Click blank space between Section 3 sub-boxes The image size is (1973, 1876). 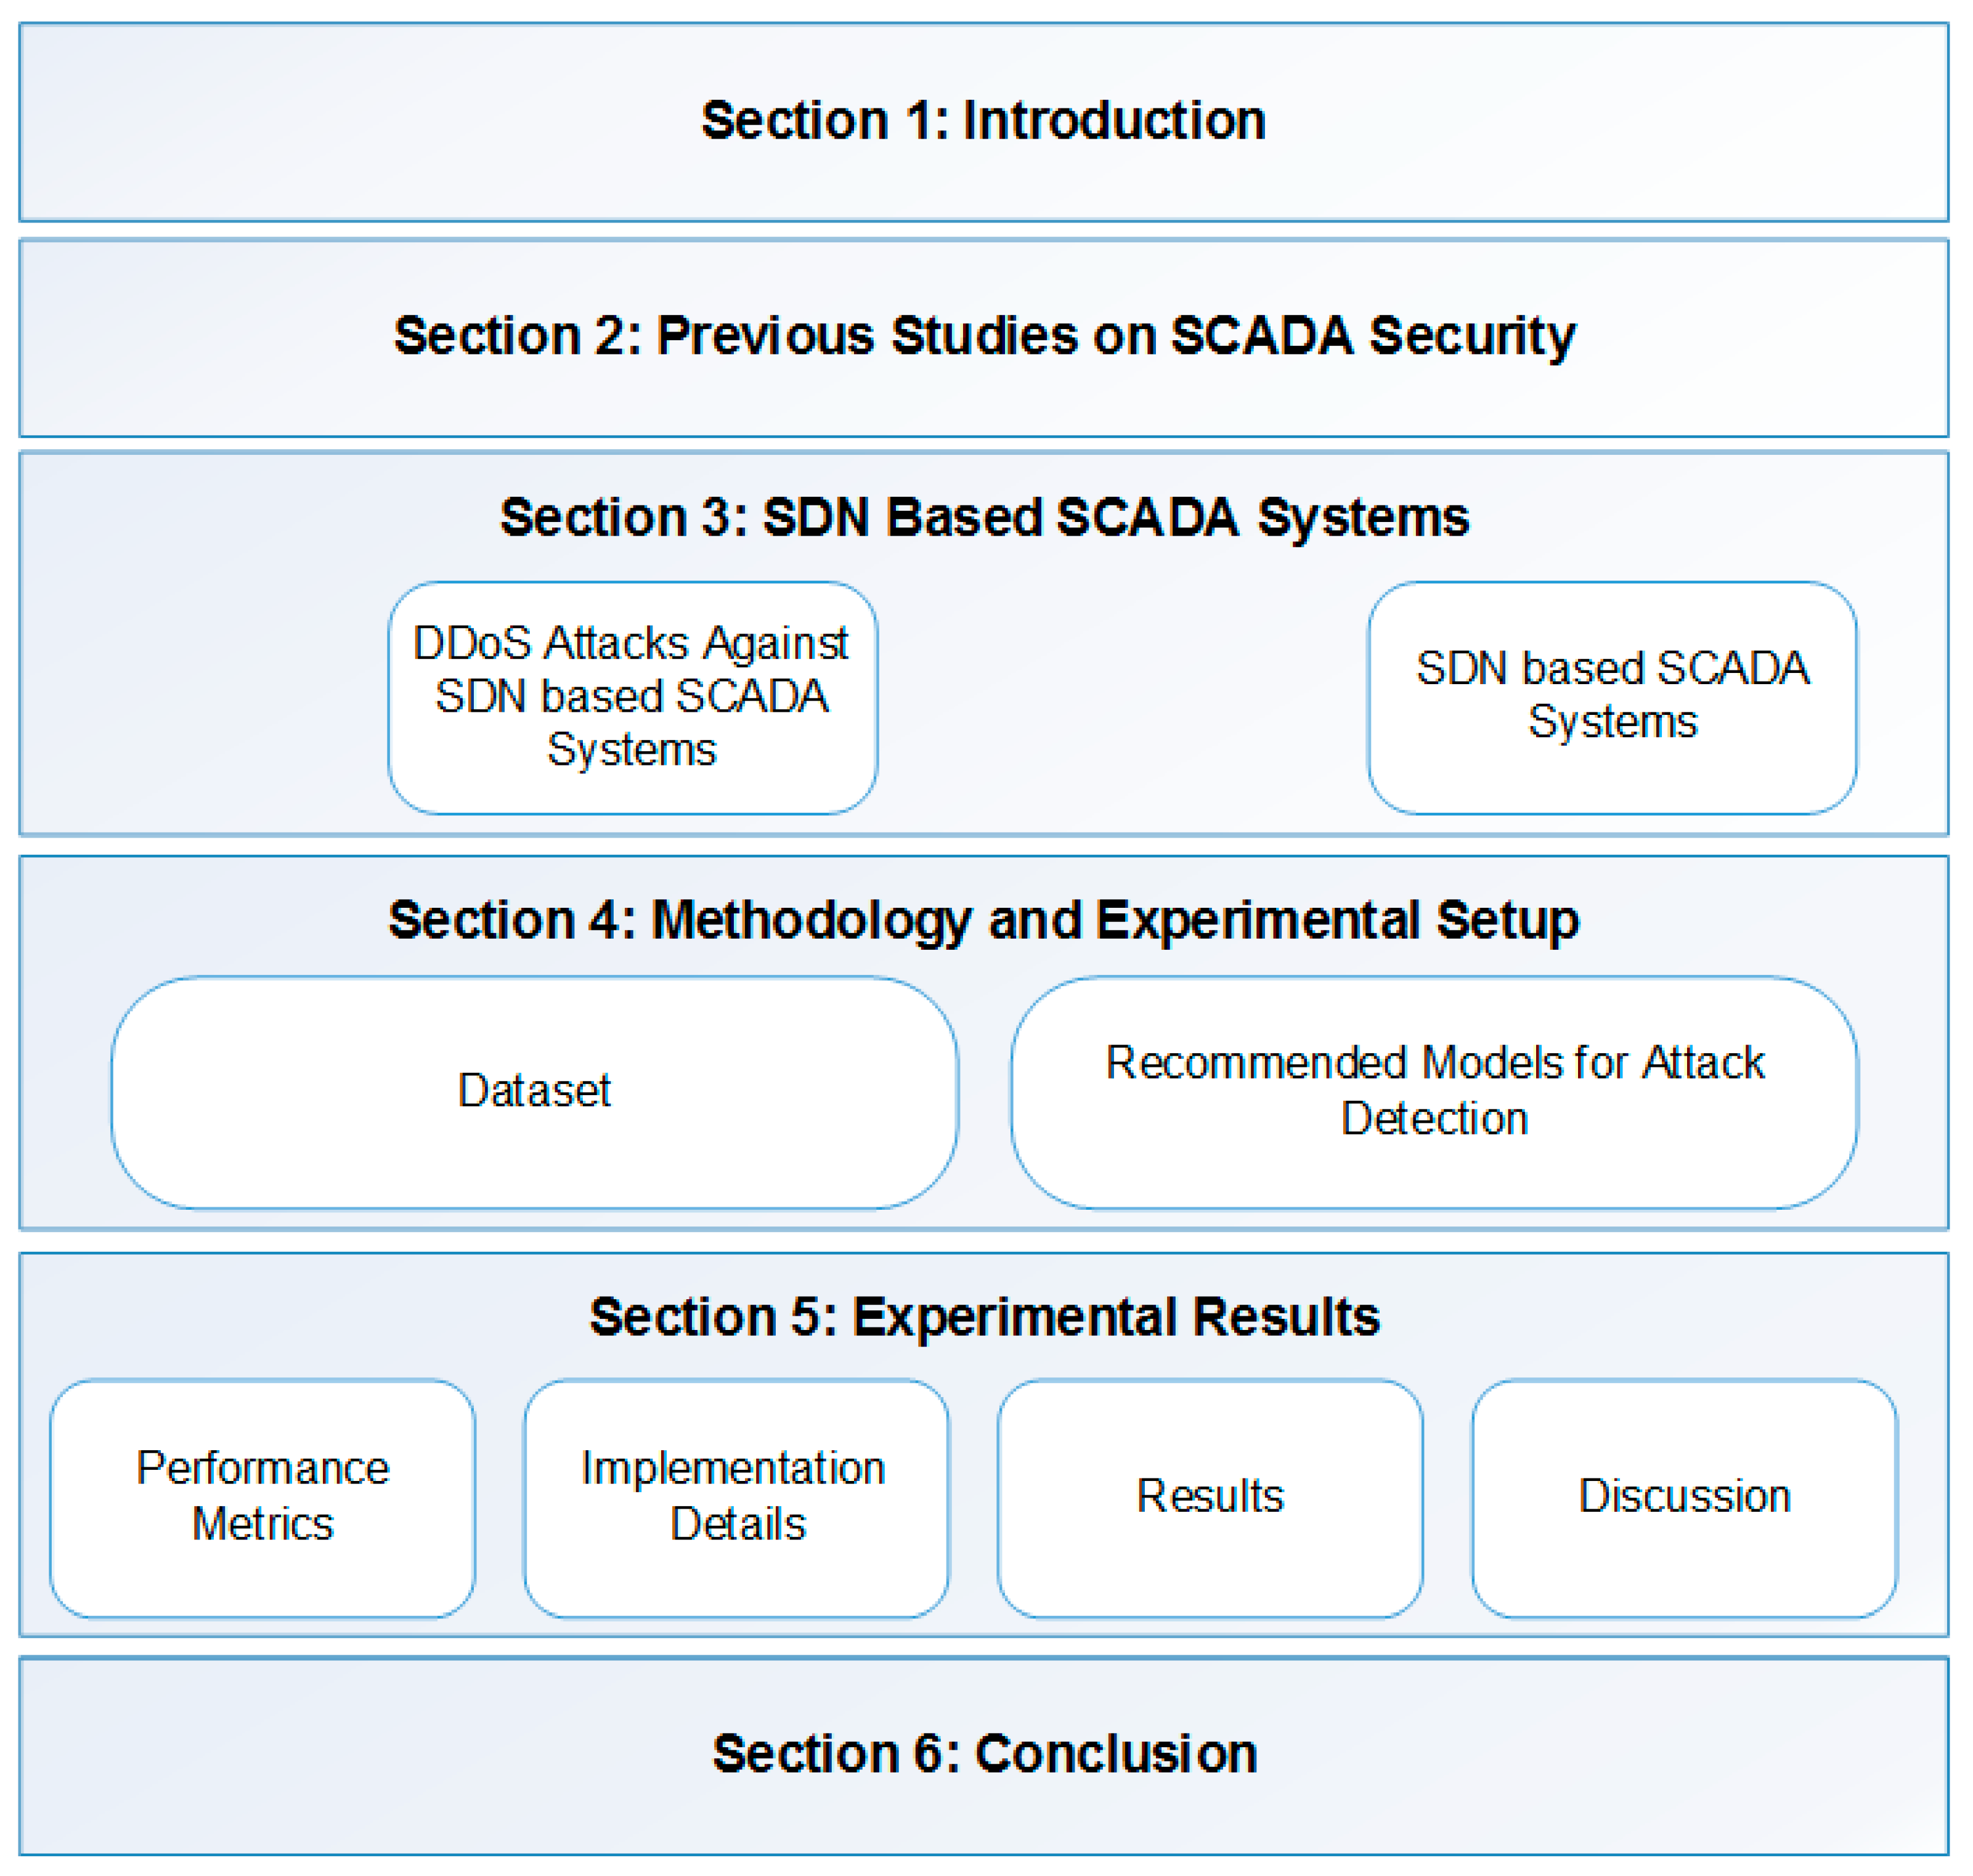[1122, 698]
